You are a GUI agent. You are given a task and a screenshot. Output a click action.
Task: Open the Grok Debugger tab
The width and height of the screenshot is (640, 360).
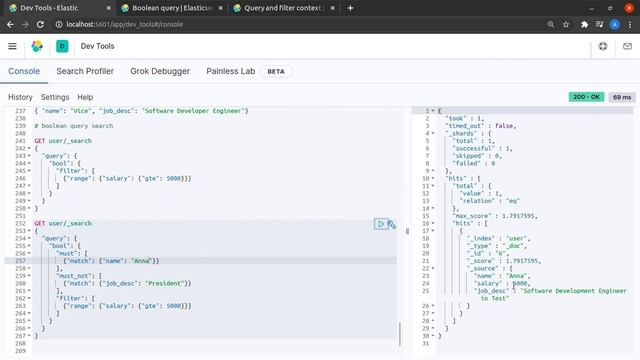pos(160,71)
